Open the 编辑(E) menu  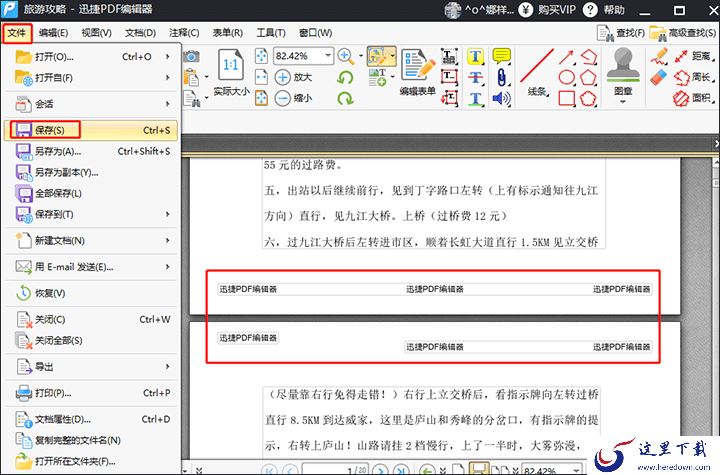[53, 33]
